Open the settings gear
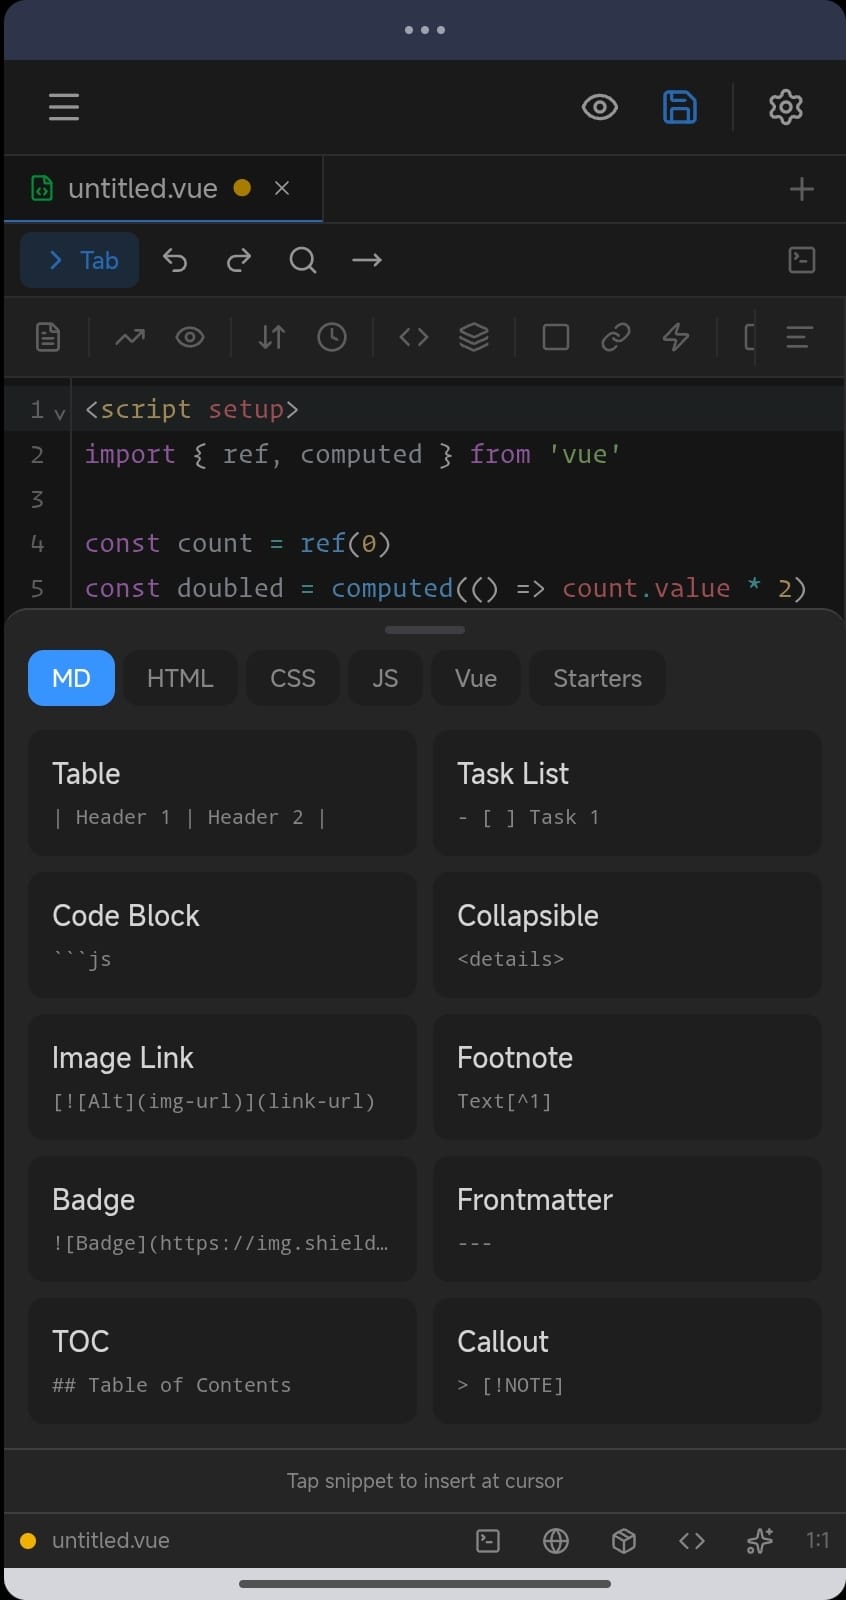The image size is (846, 1600). click(x=785, y=107)
